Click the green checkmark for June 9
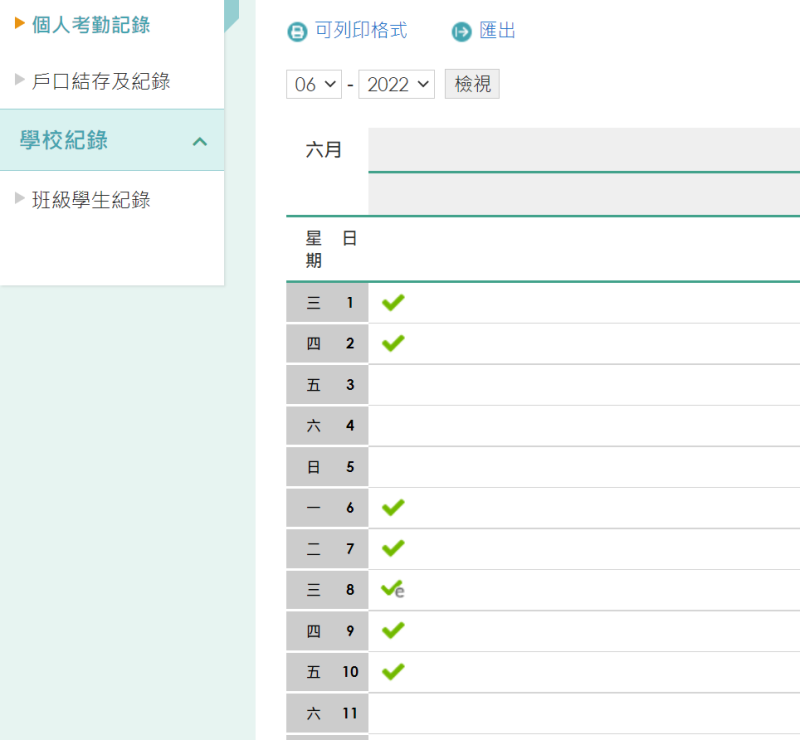 pyautogui.click(x=393, y=631)
